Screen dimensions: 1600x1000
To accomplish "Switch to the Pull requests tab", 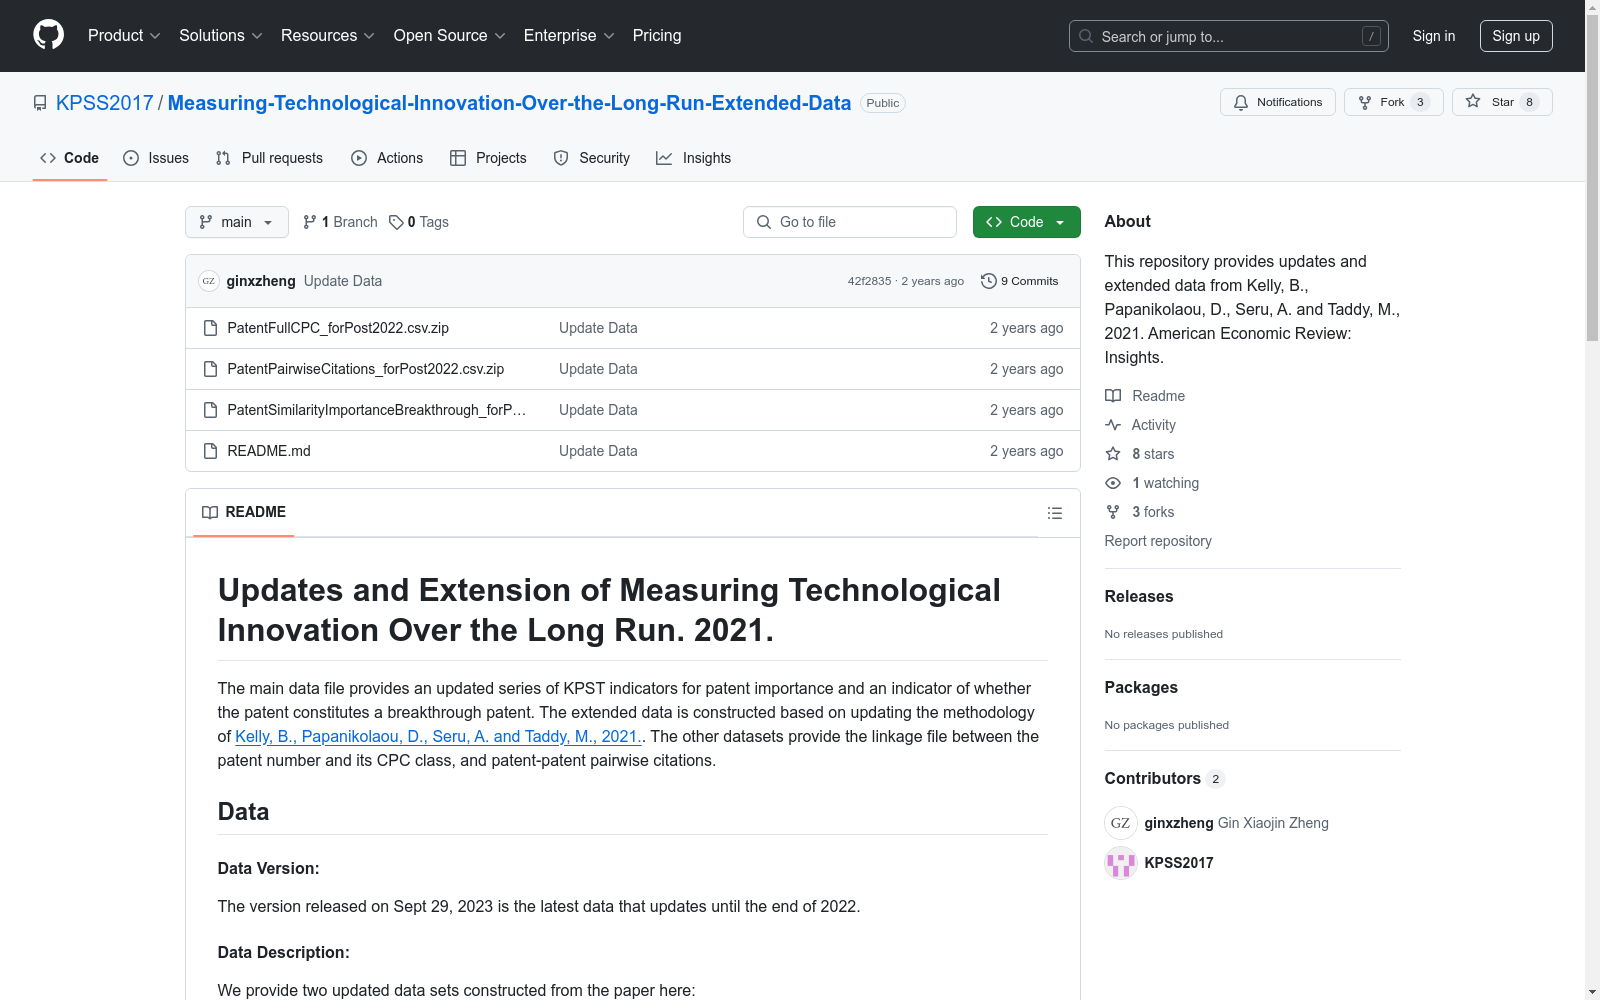I will pos(269,158).
